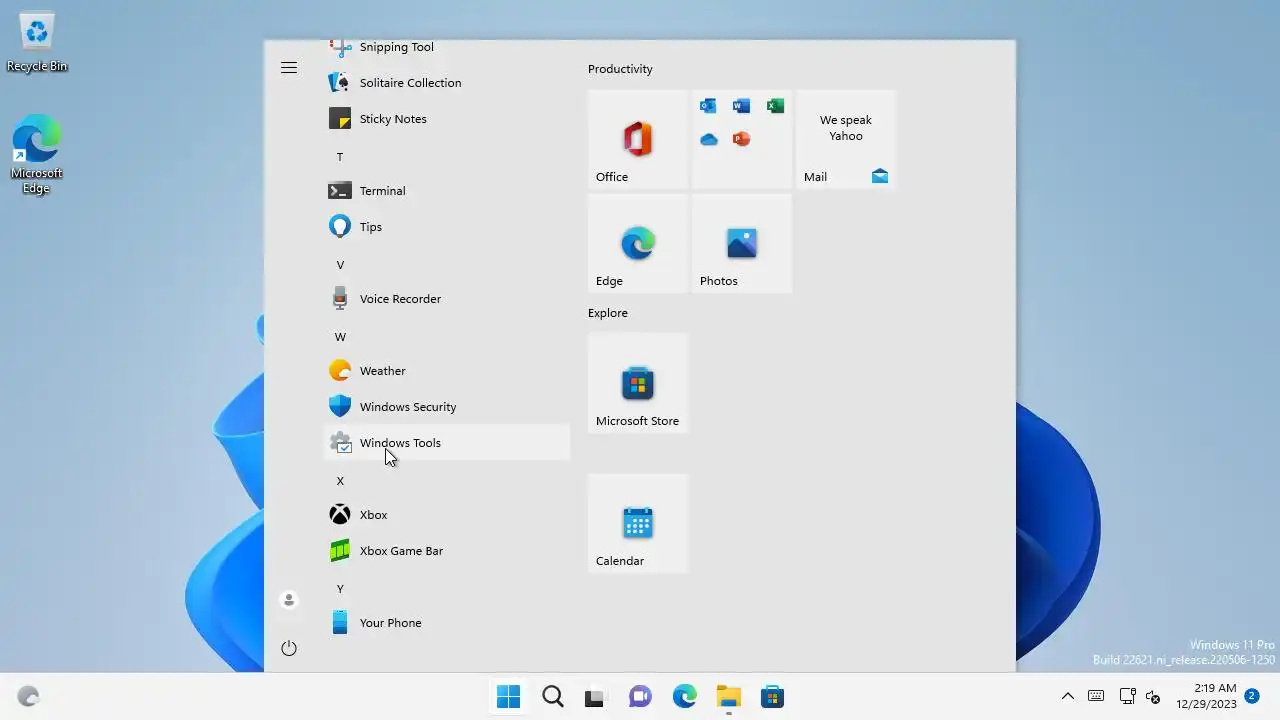Open Sticky Notes app
Viewport: 1280px width, 720px height.
point(447,119)
